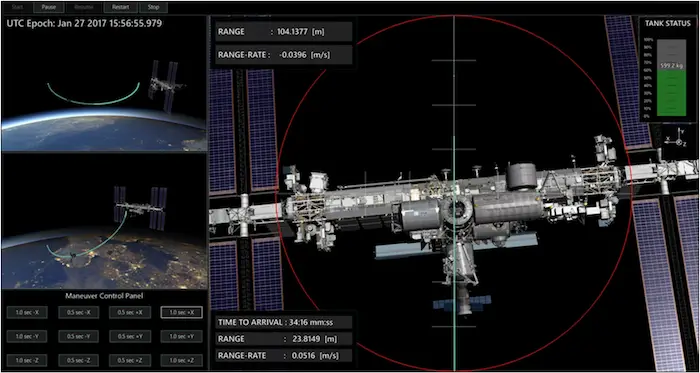The image size is (700, 373).
Task: Click the XYZ axis orientation indicator
Action: pyautogui.click(x=676, y=138)
